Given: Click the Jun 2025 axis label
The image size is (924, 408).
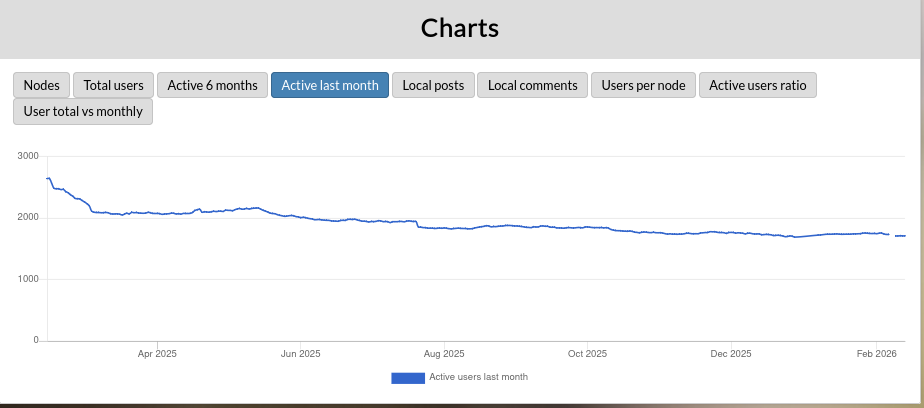Looking at the screenshot, I should [x=301, y=354].
